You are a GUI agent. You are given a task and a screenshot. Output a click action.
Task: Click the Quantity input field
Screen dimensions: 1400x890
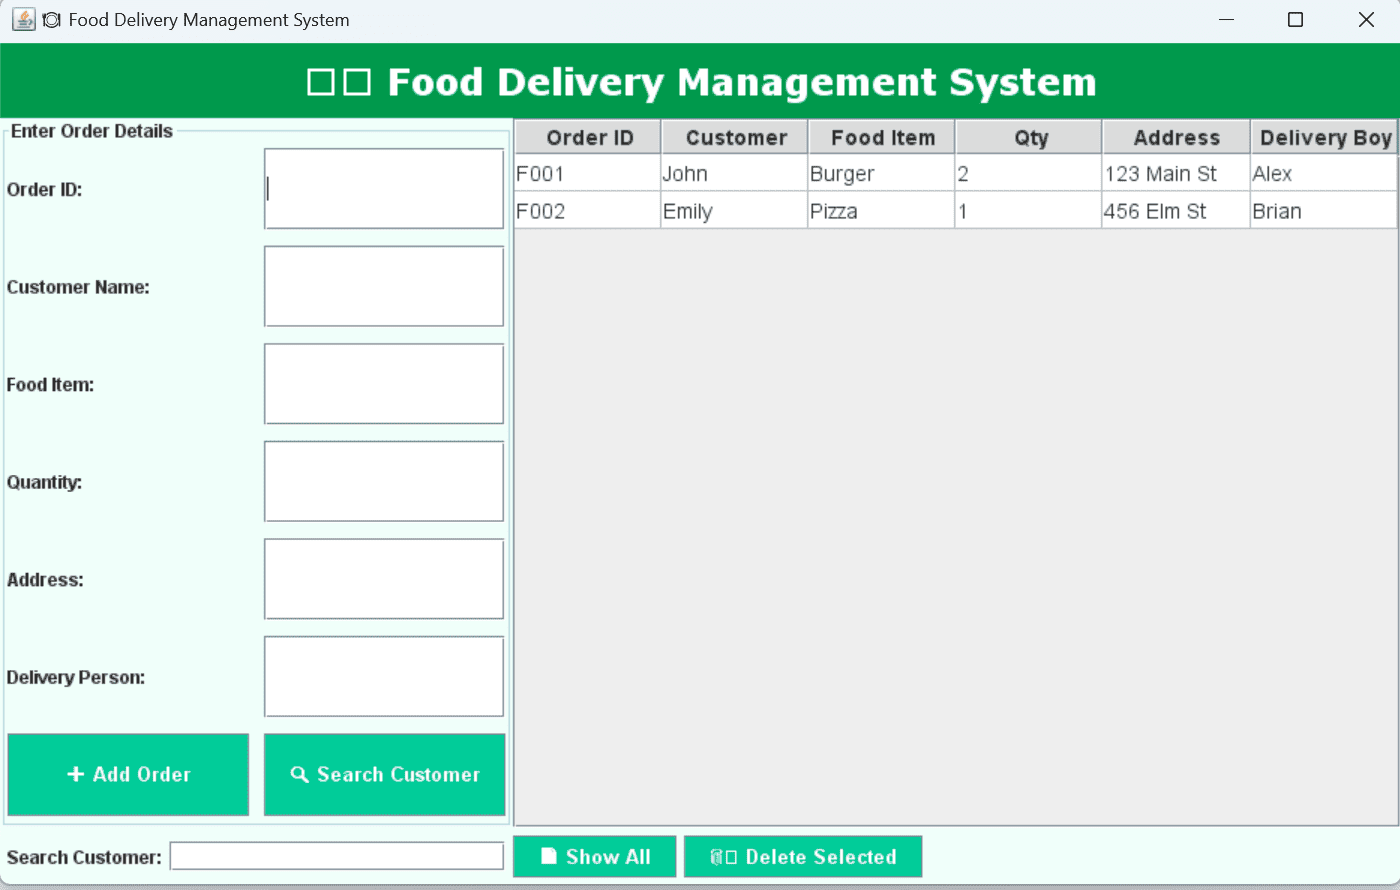coord(383,481)
